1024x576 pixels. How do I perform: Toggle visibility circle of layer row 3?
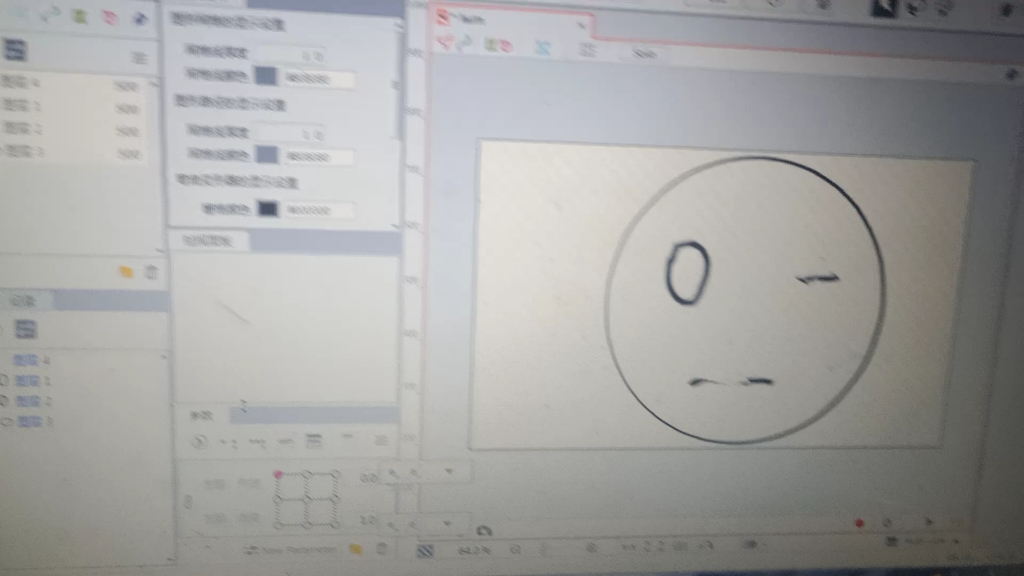(x=6, y=422)
